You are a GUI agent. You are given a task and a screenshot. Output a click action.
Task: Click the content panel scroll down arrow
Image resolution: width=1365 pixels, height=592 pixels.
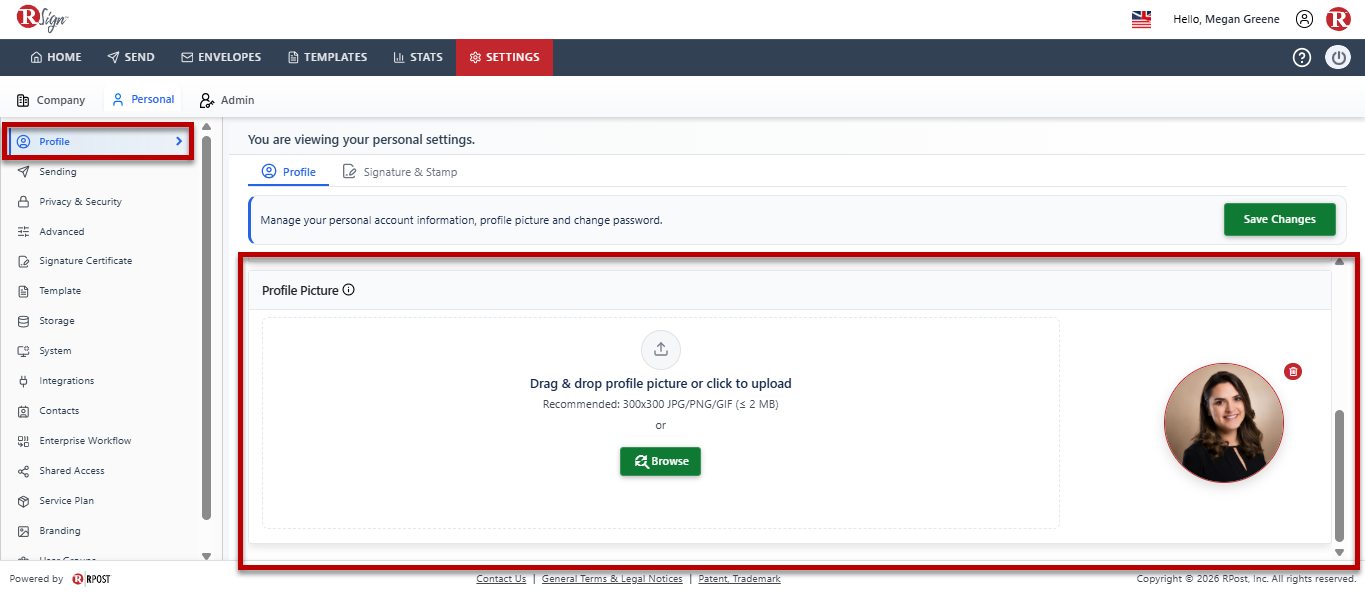click(1339, 552)
